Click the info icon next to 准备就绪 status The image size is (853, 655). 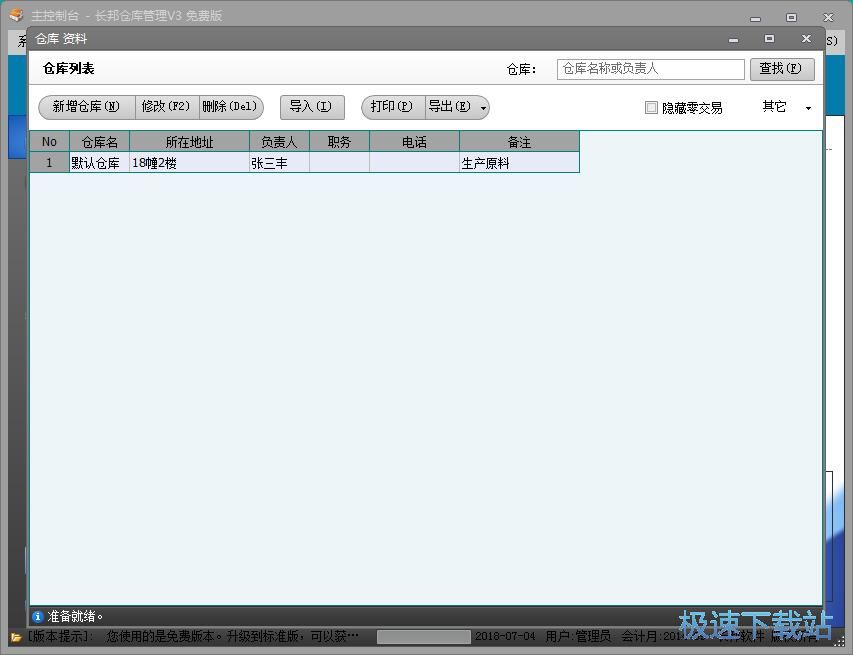(39, 616)
